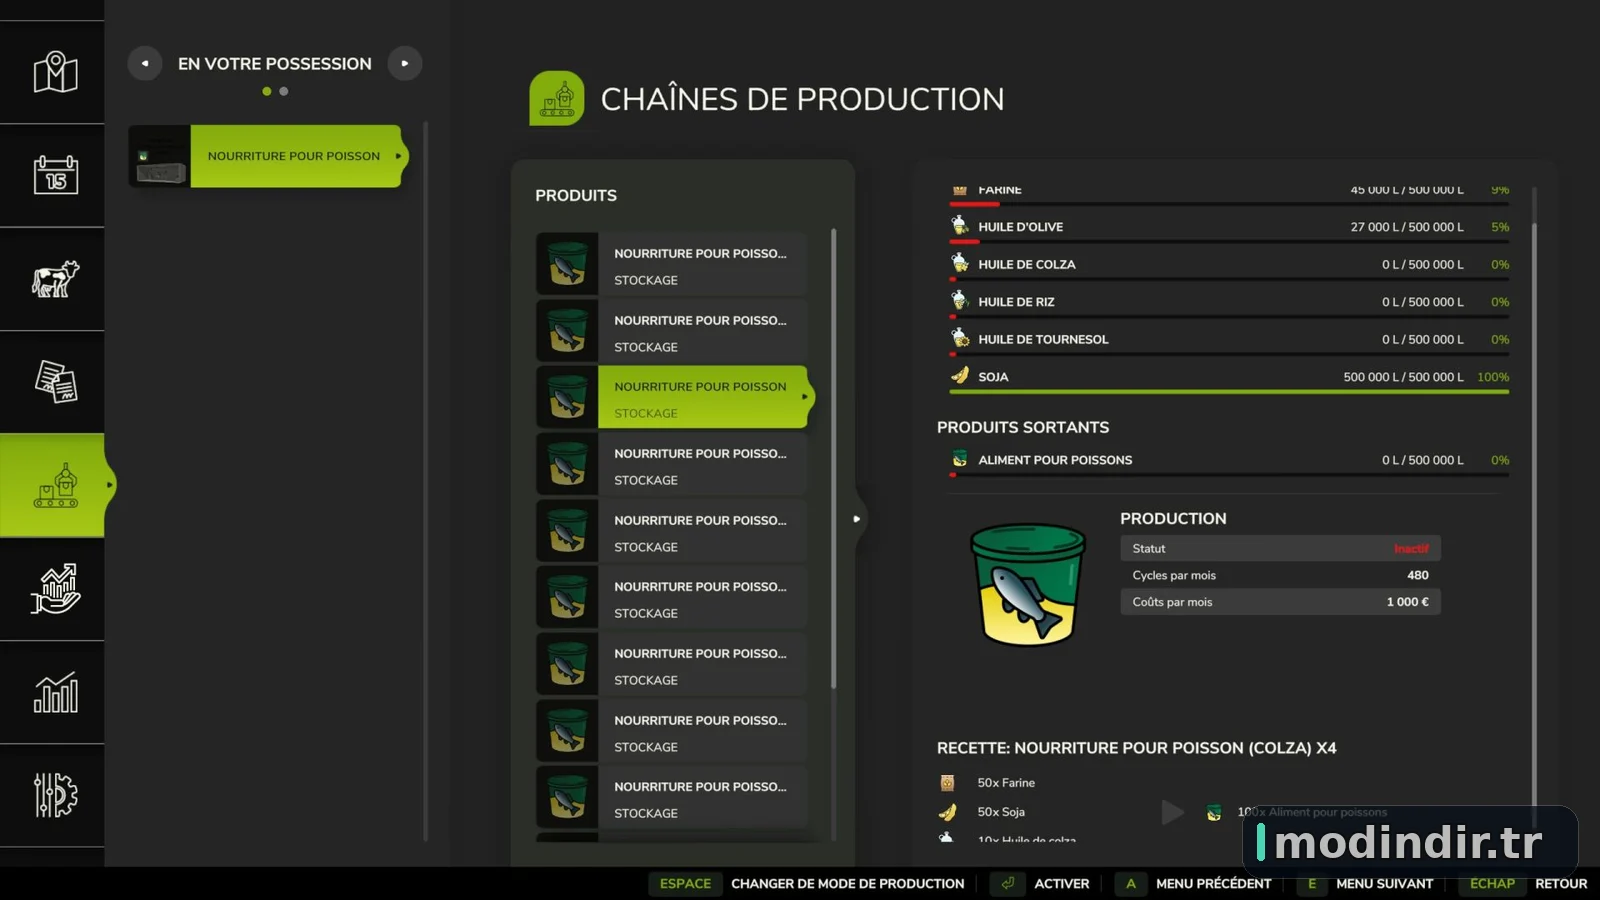Click the Huile de riz storage label
The width and height of the screenshot is (1600, 900).
point(1016,302)
